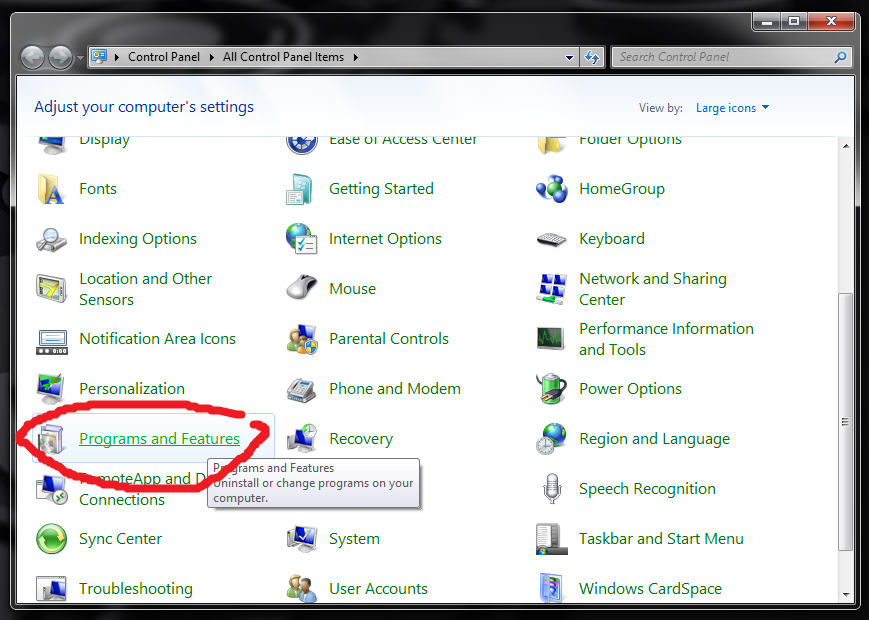Screen dimensions: 869x620
Task: Expand the arrow after All Control Panel Items
Action: [355, 57]
